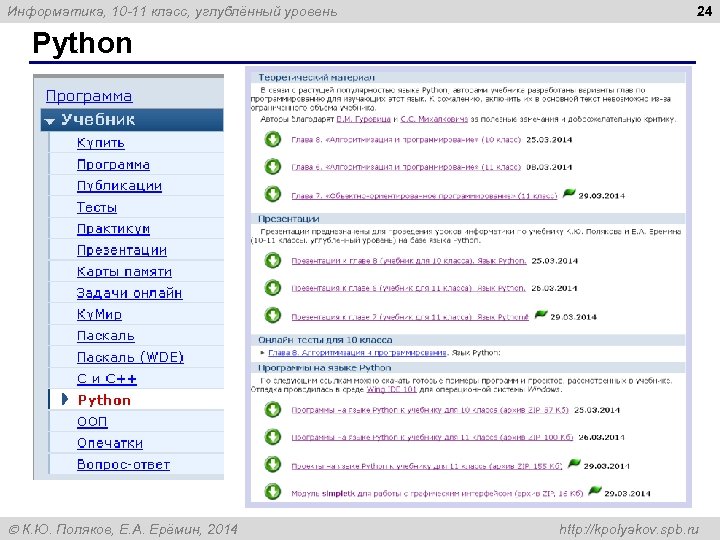
Task: Open С.С. Михалкович author link
Action: pos(434,119)
